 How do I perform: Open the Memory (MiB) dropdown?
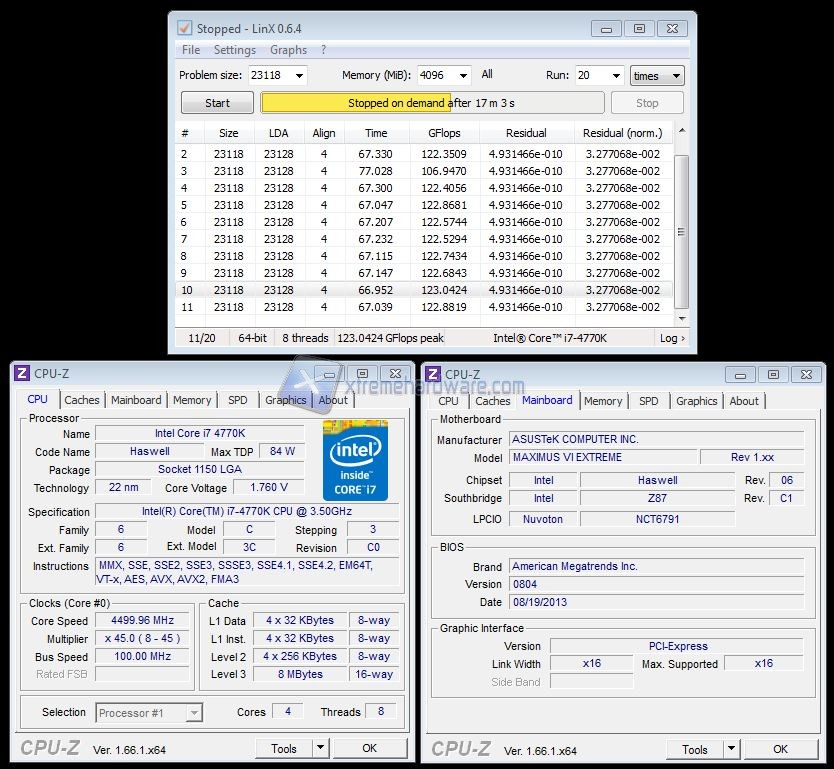pyautogui.click(x=463, y=76)
